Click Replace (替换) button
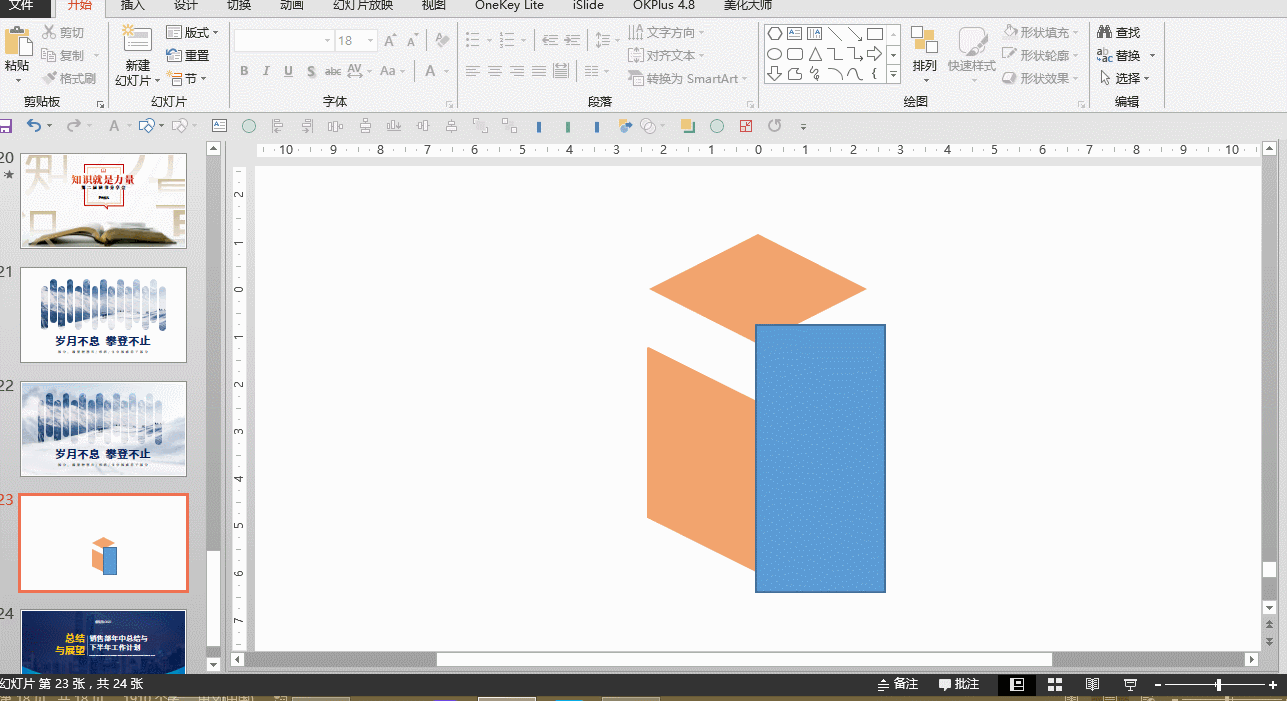 [x=1119, y=56]
